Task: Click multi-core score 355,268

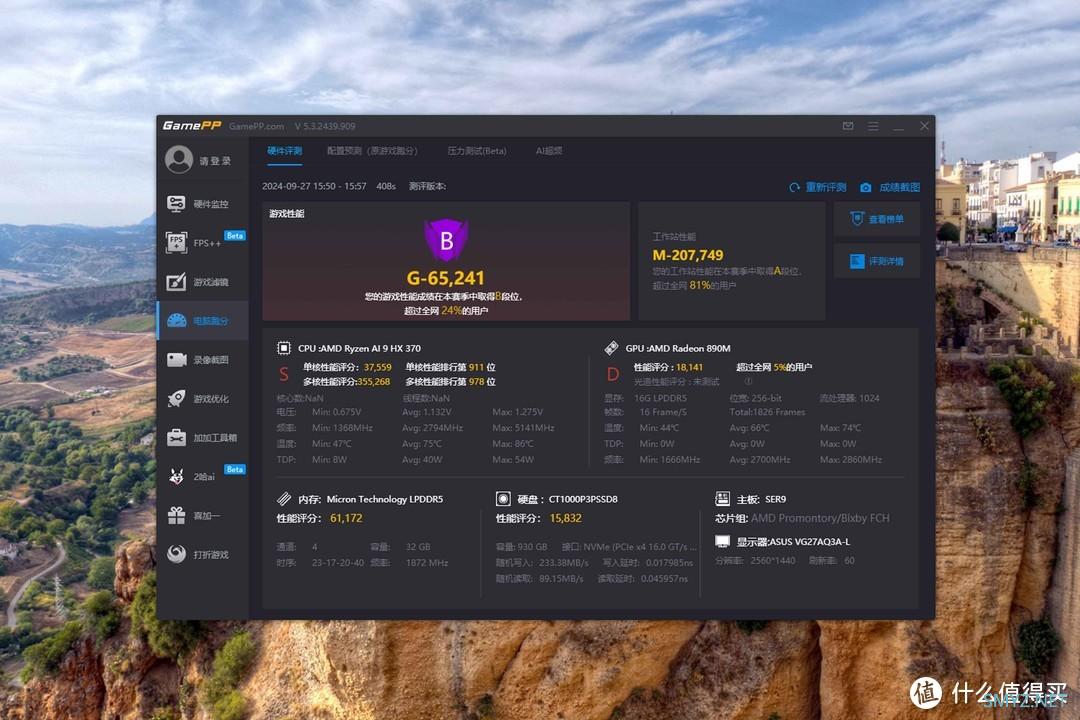Action: pos(373,381)
